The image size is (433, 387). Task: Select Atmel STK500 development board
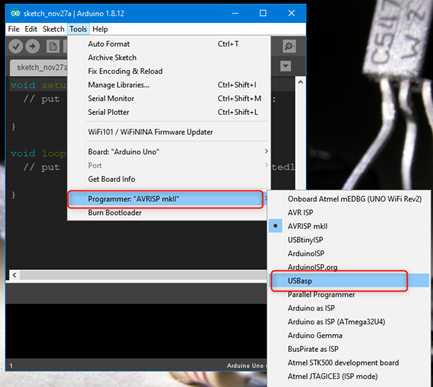click(x=348, y=363)
